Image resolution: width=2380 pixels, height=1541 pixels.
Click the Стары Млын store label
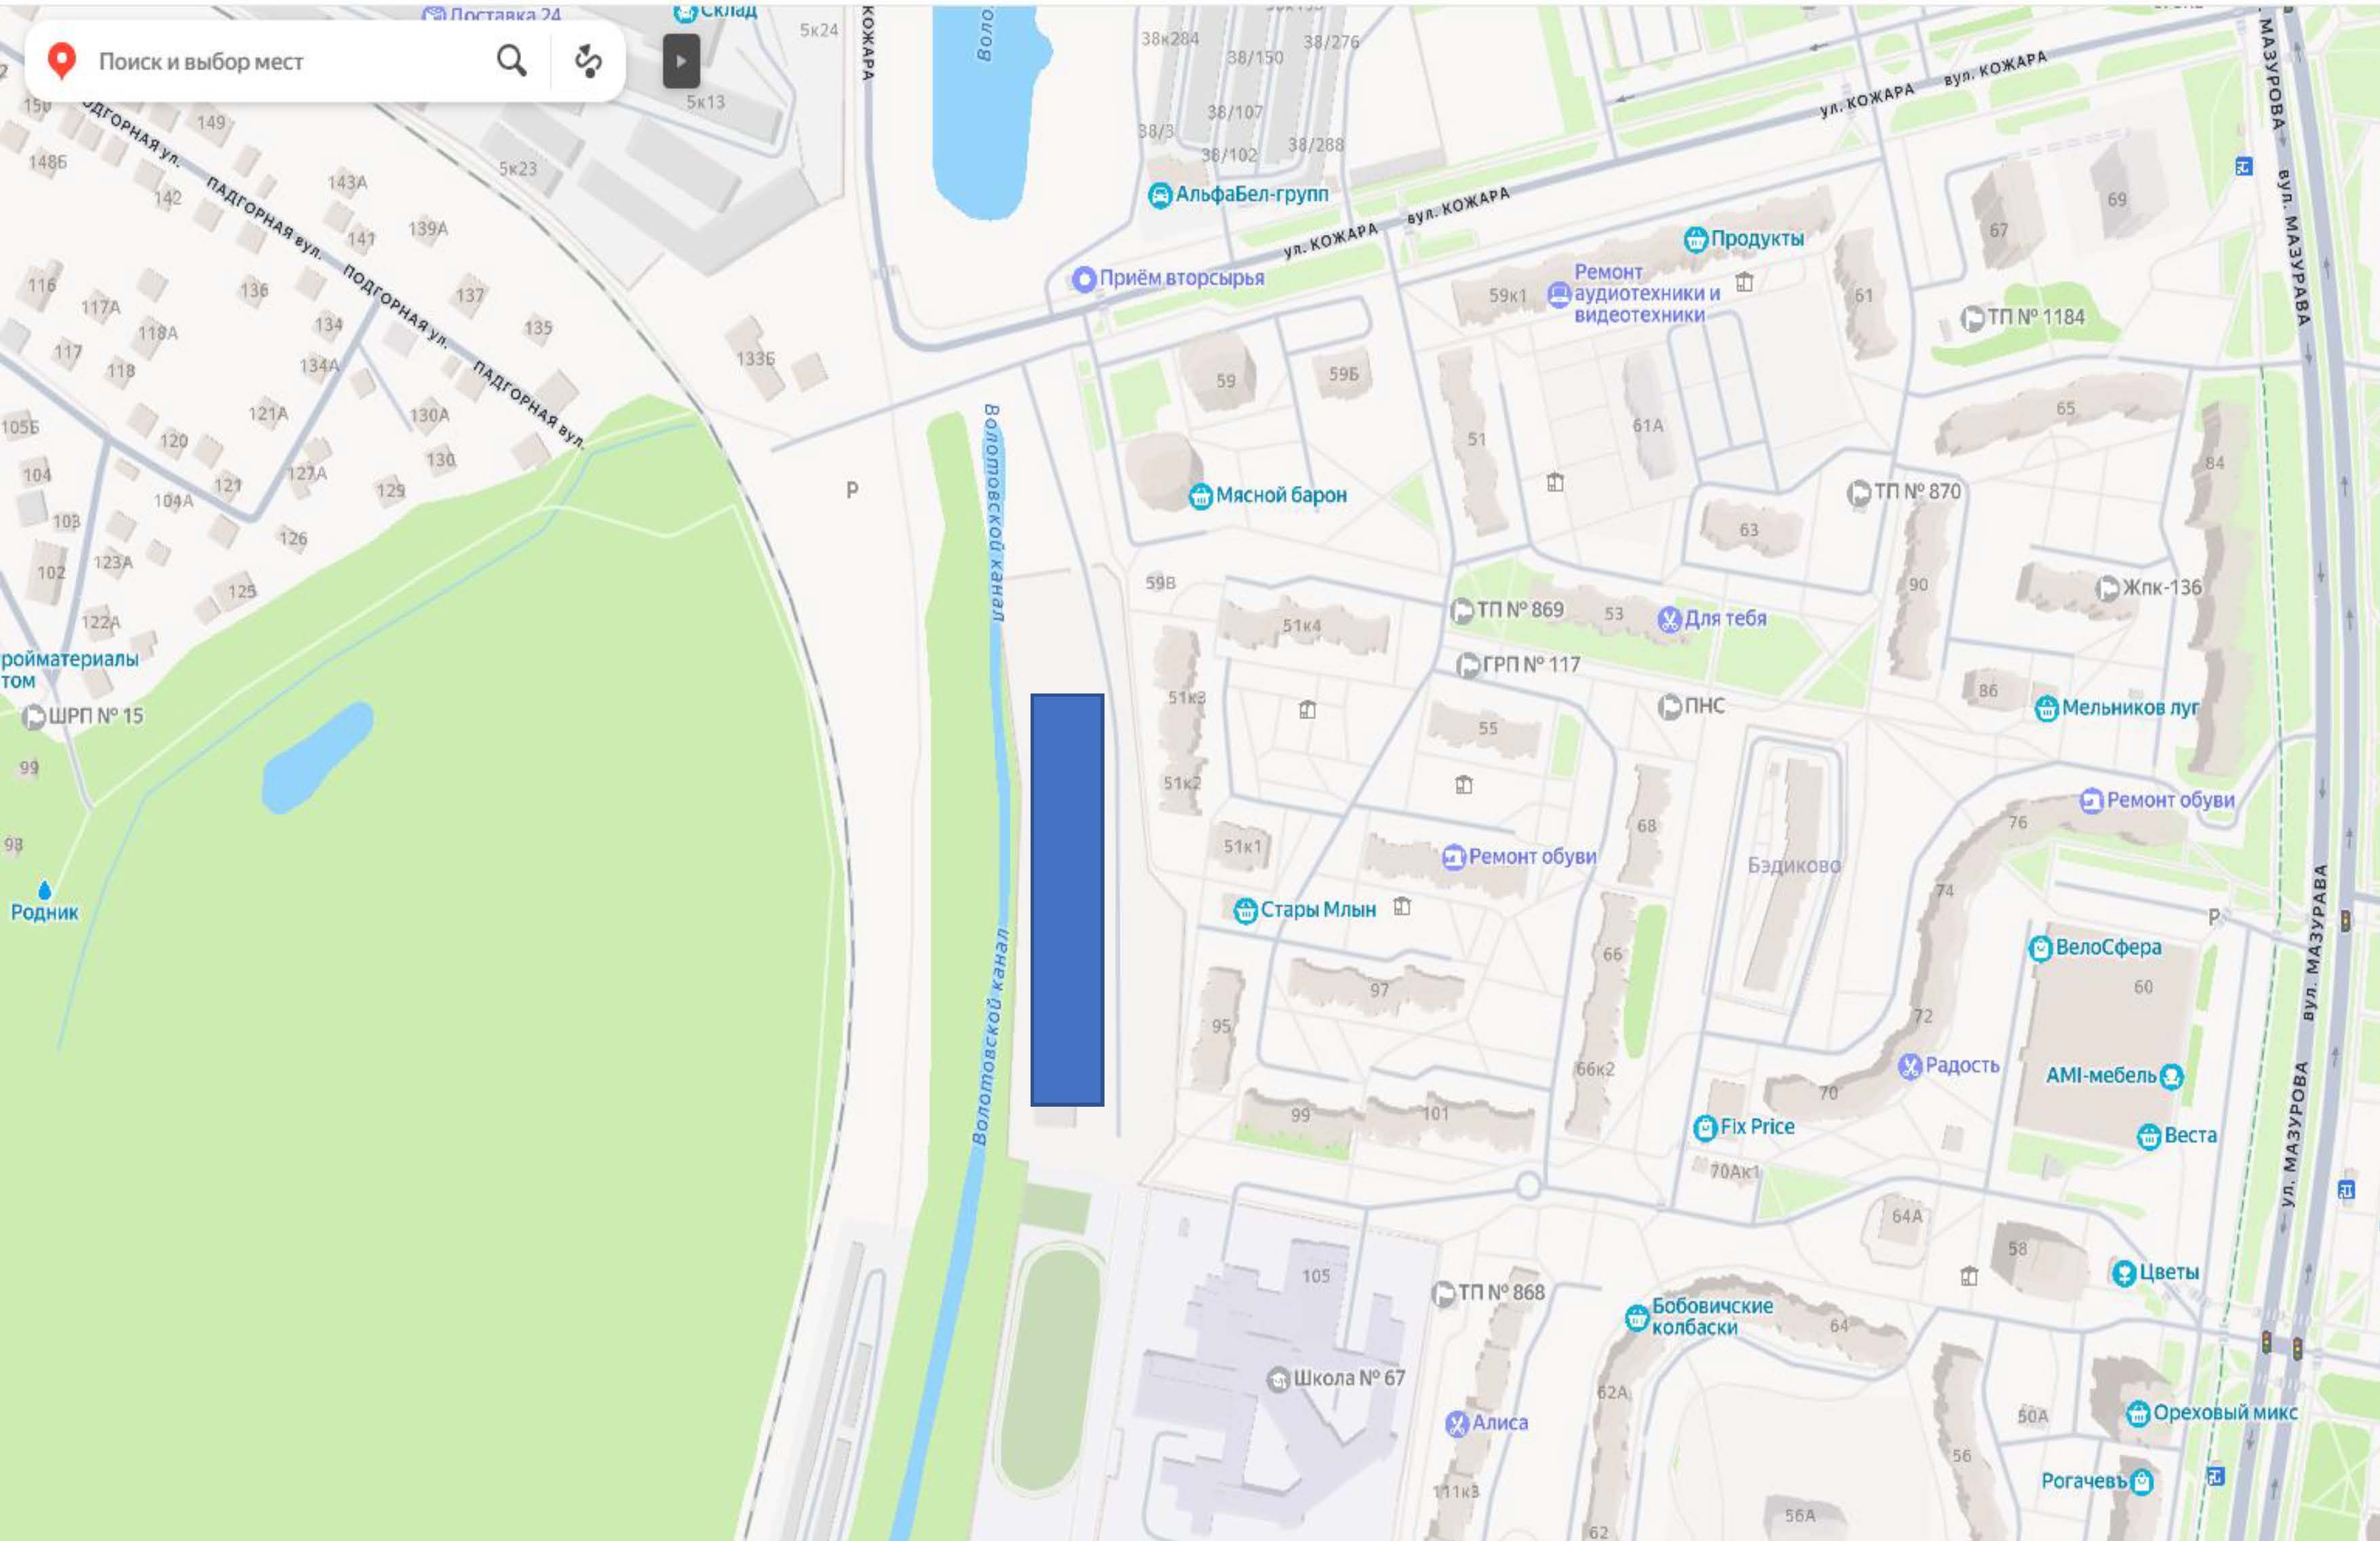coord(1317,910)
